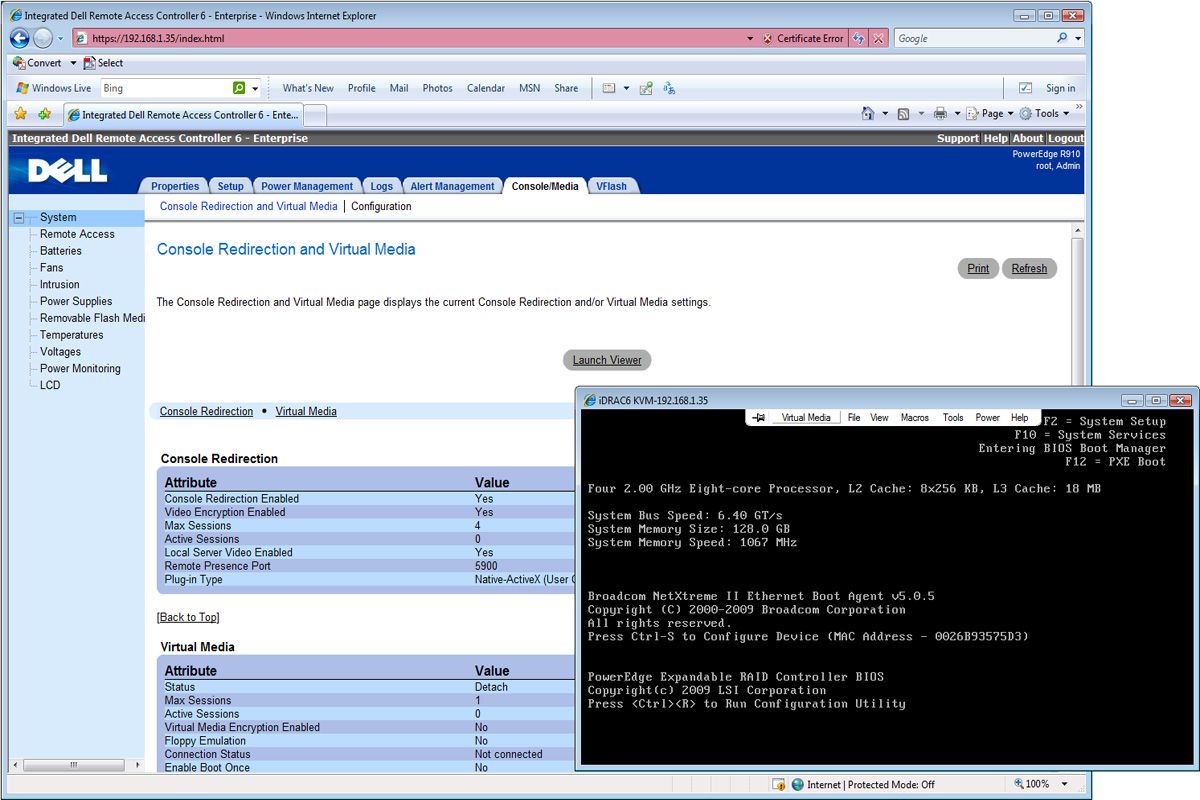This screenshot has height=800, width=1200.
Task: Click the URL address bar field
Action: 415,38
